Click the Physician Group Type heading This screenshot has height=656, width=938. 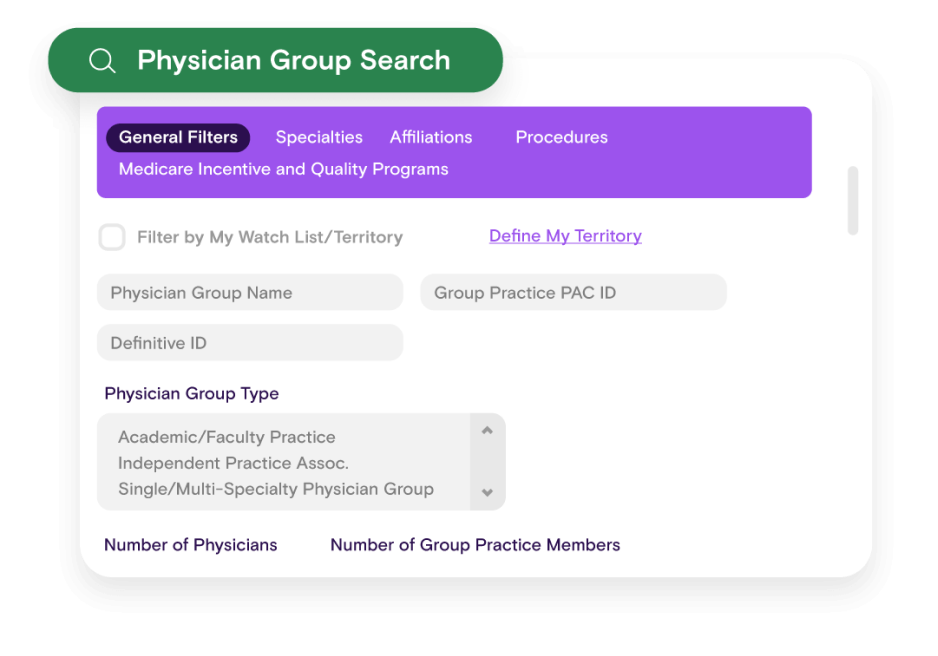point(191,393)
